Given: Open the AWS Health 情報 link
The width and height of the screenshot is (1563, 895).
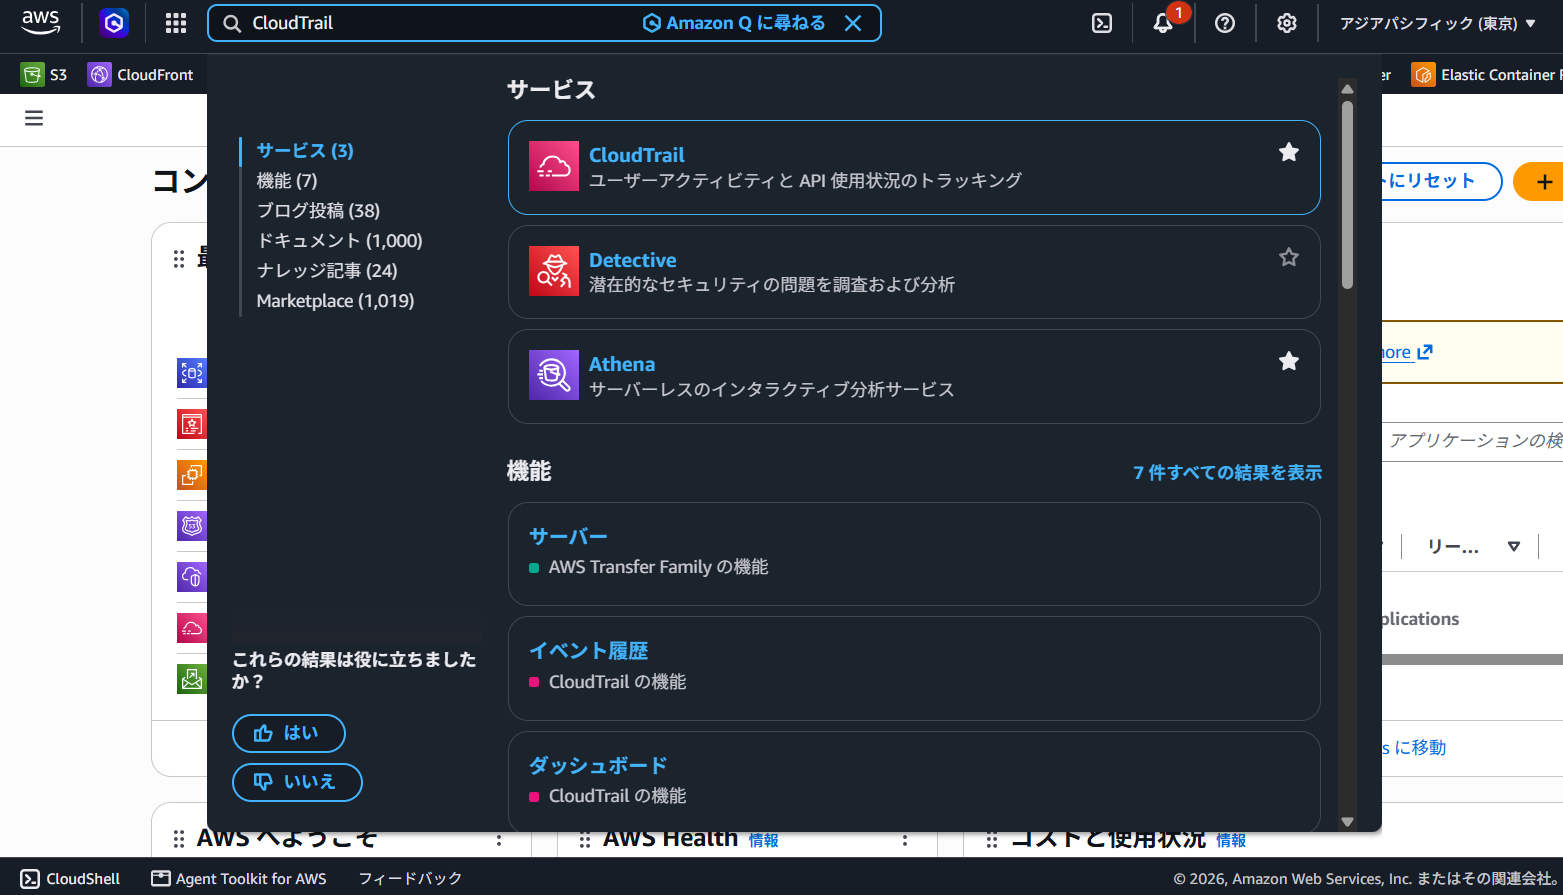Looking at the screenshot, I should coord(764,840).
